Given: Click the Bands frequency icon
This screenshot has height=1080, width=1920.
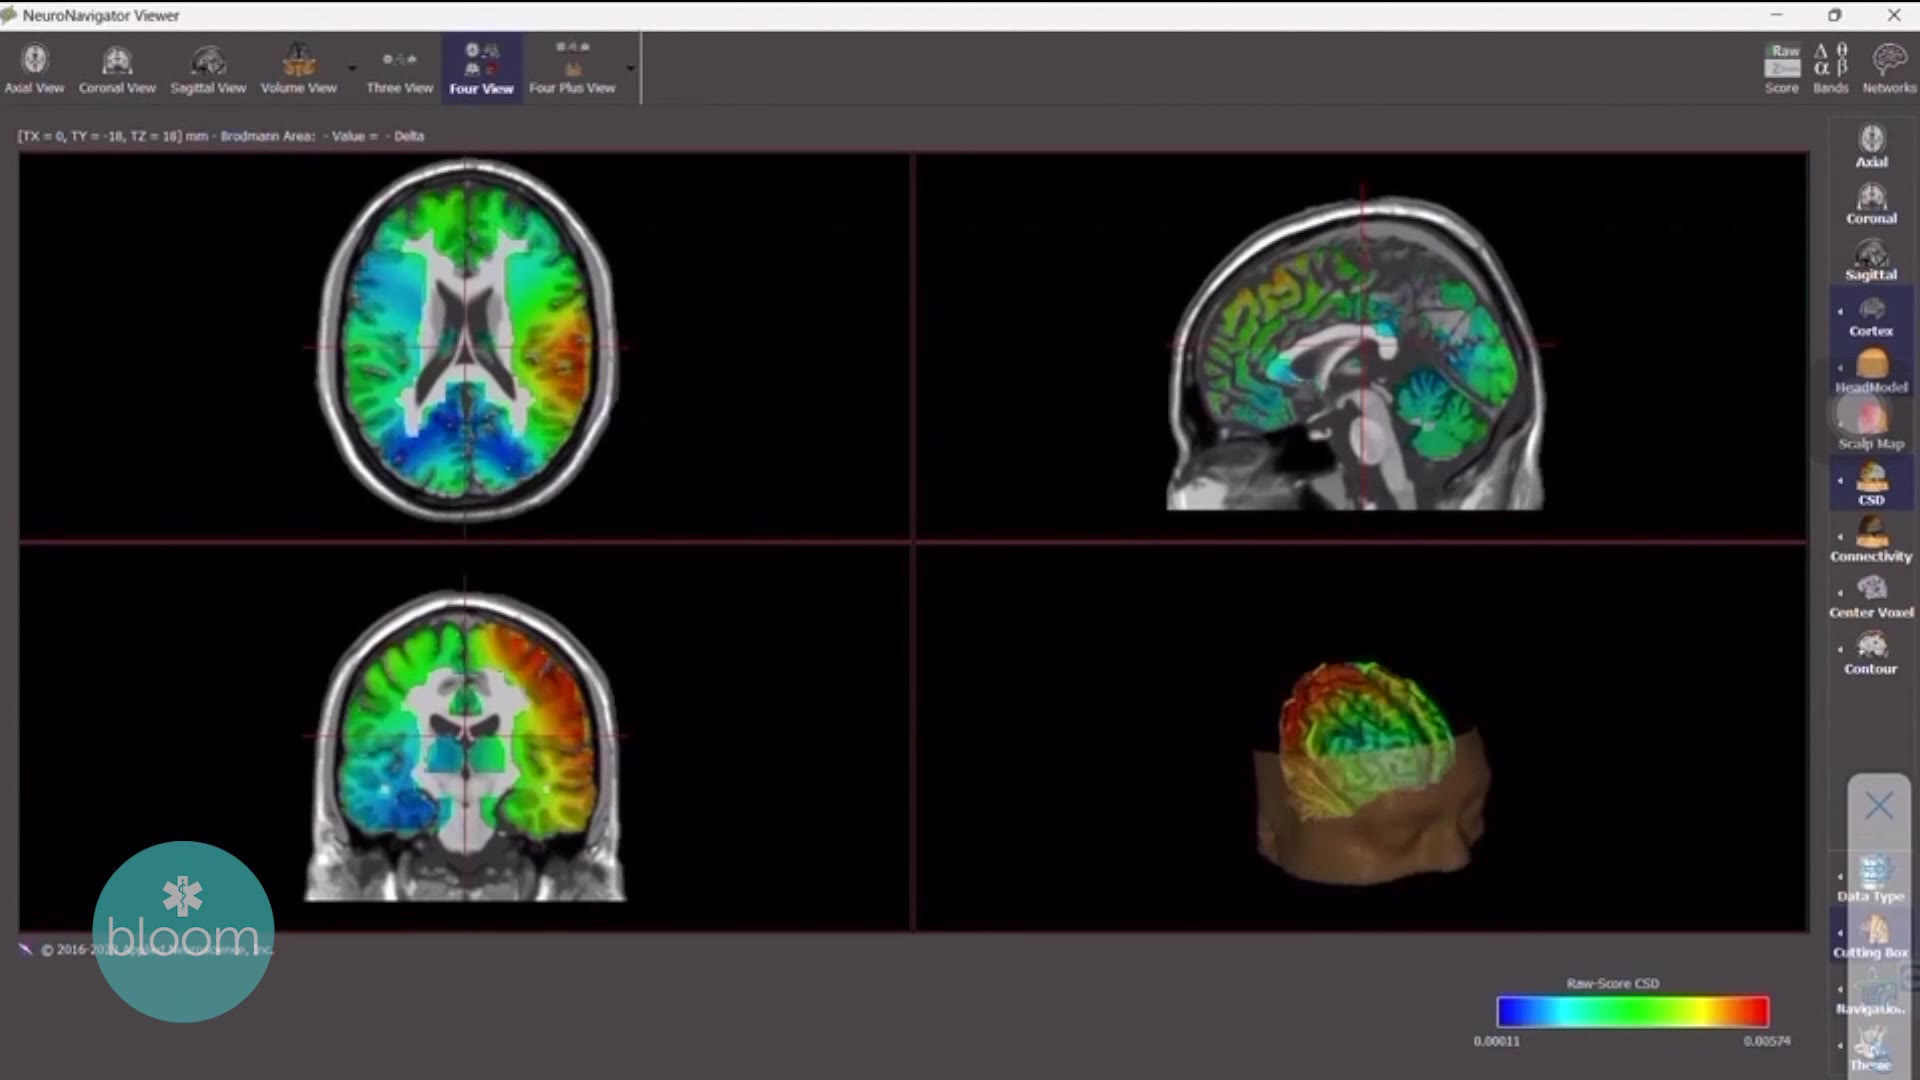Looking at the screenshot, I should click(1830, 67).
